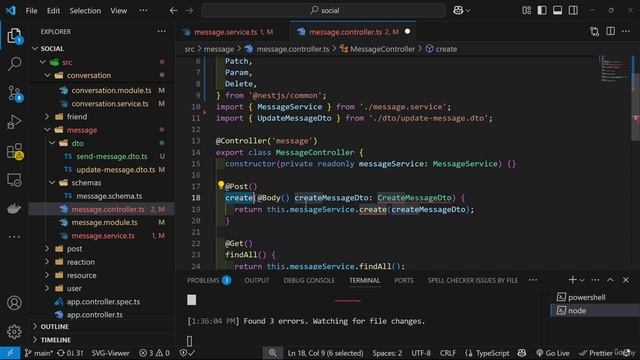Open the Explorer view icon

click(14, 36)
